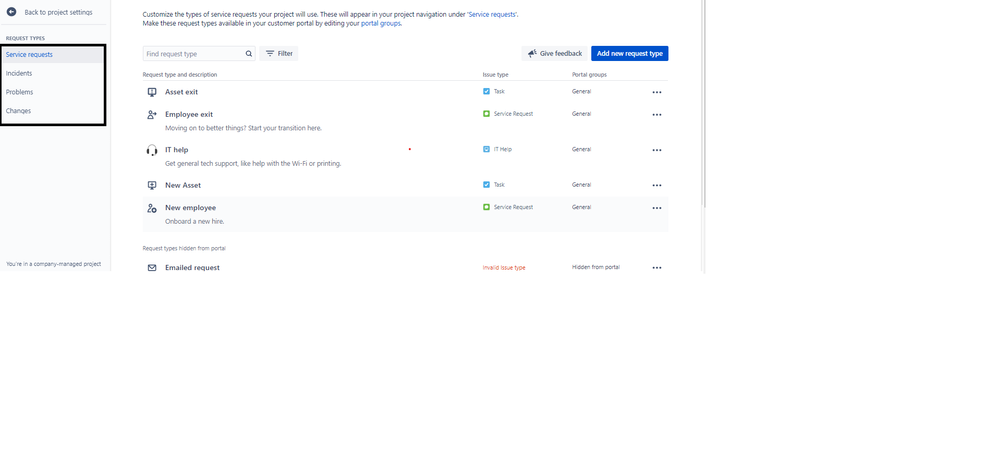Go back to project settings
Image resolution: width=998 pixels, height=463 pixels.
pos(59,12)
